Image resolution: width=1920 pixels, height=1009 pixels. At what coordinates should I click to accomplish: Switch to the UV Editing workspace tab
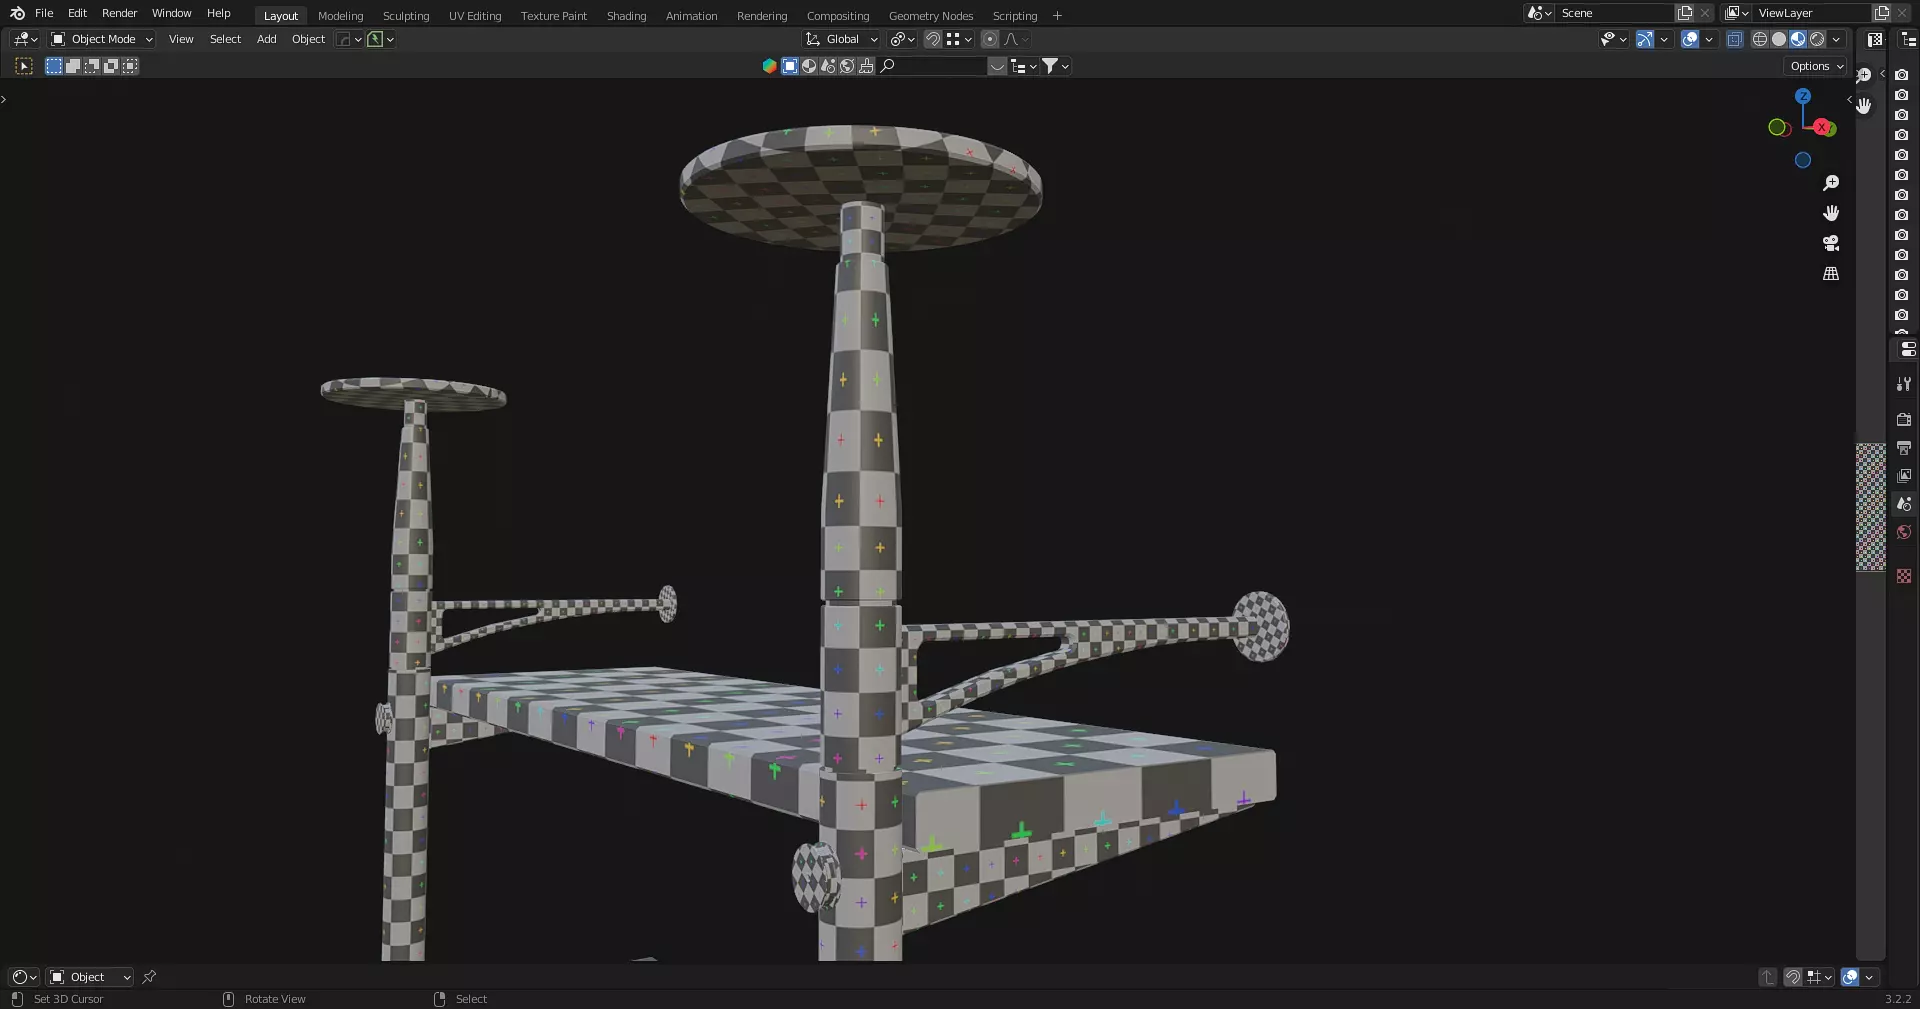(475, 16)
